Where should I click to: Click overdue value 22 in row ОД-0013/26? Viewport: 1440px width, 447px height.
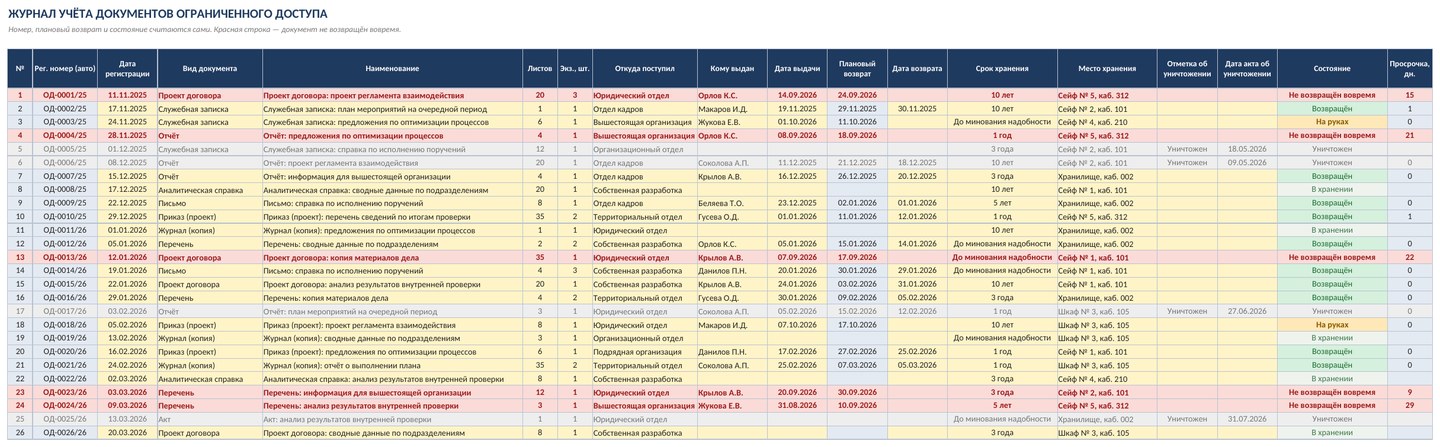[1409, 257]
